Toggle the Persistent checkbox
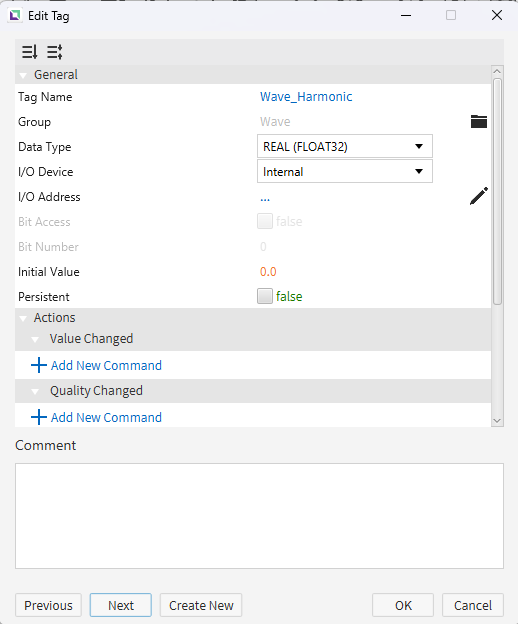The width and height of the screenshot is (518, 624). [x=265, y=296]
